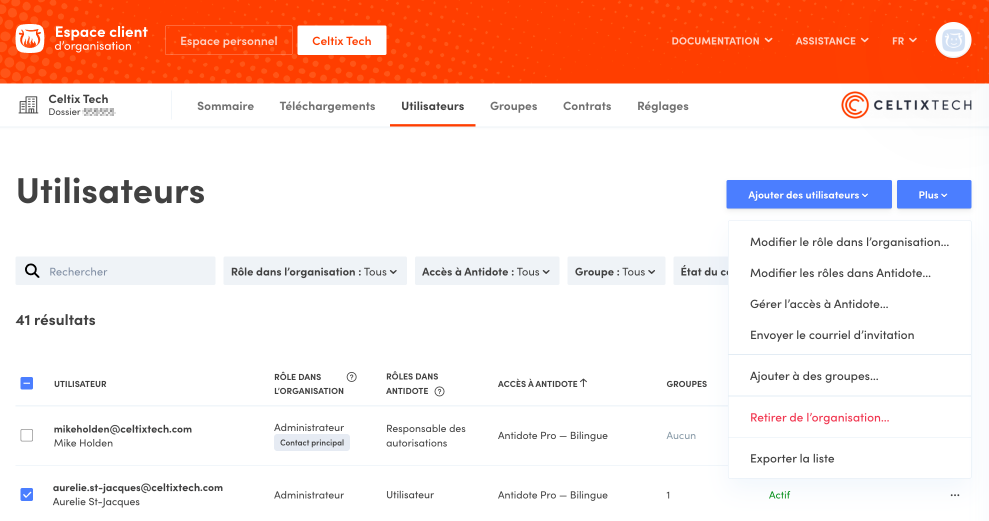989x521 pixels.
Task: Toggle the select-all users checkbox
Action: pos(27,383)
